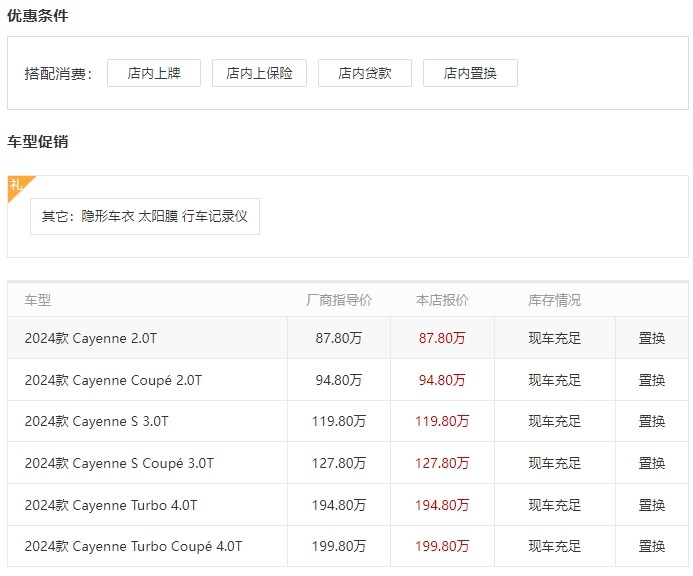Open 2024款 Cayenne S Coupé 3.0T model
Viewport: 693px width, 576px height.
coord(119,463)
